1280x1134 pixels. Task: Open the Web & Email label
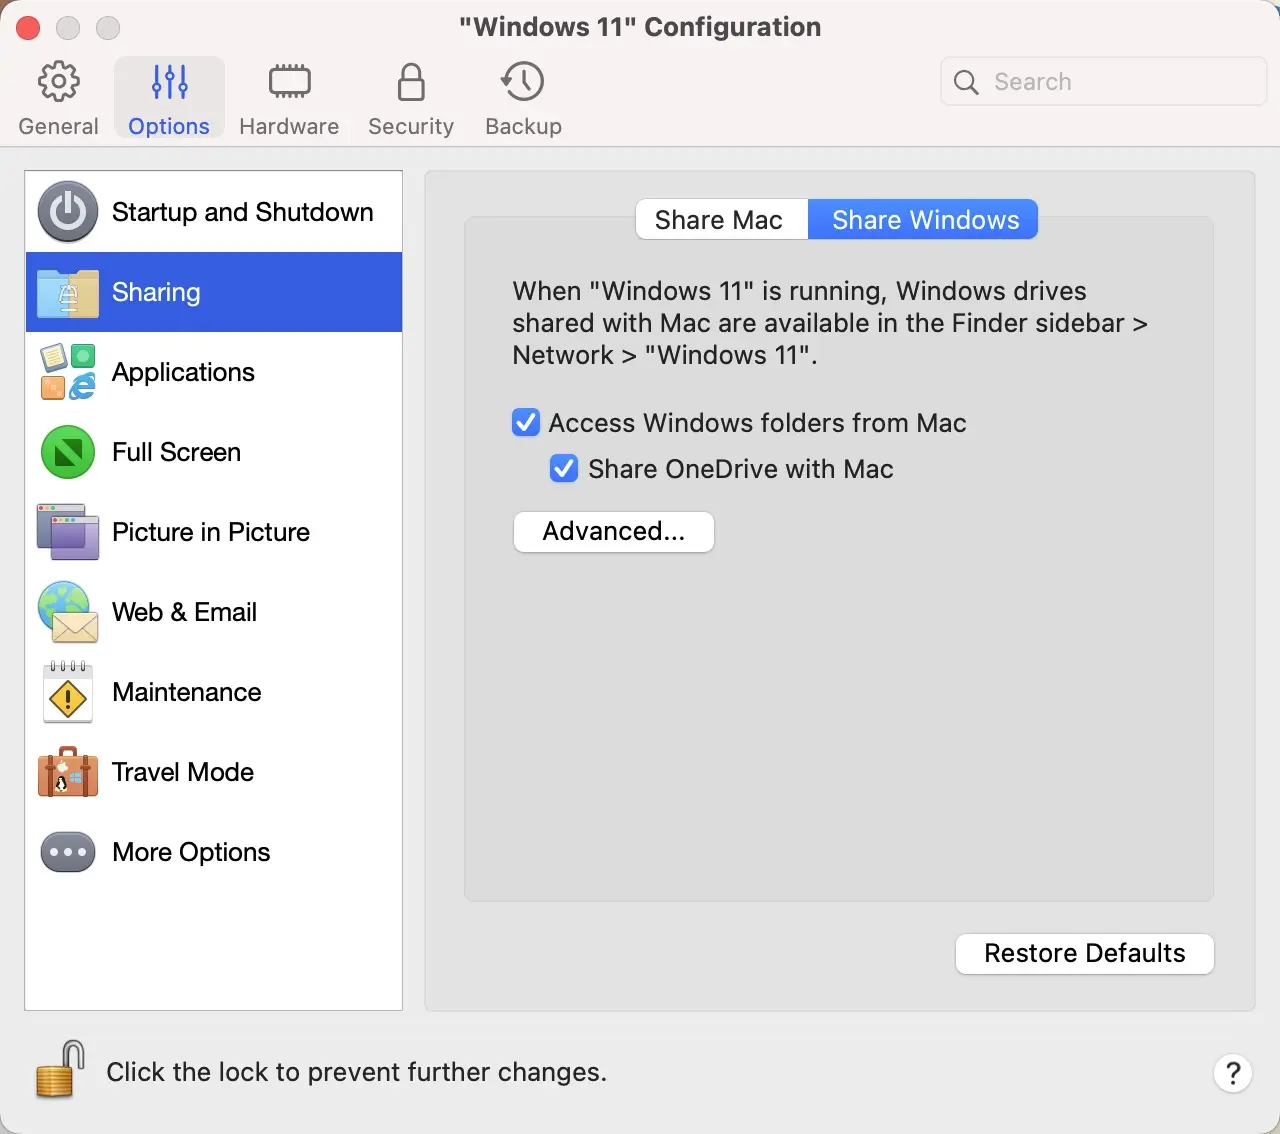point(184,612)
